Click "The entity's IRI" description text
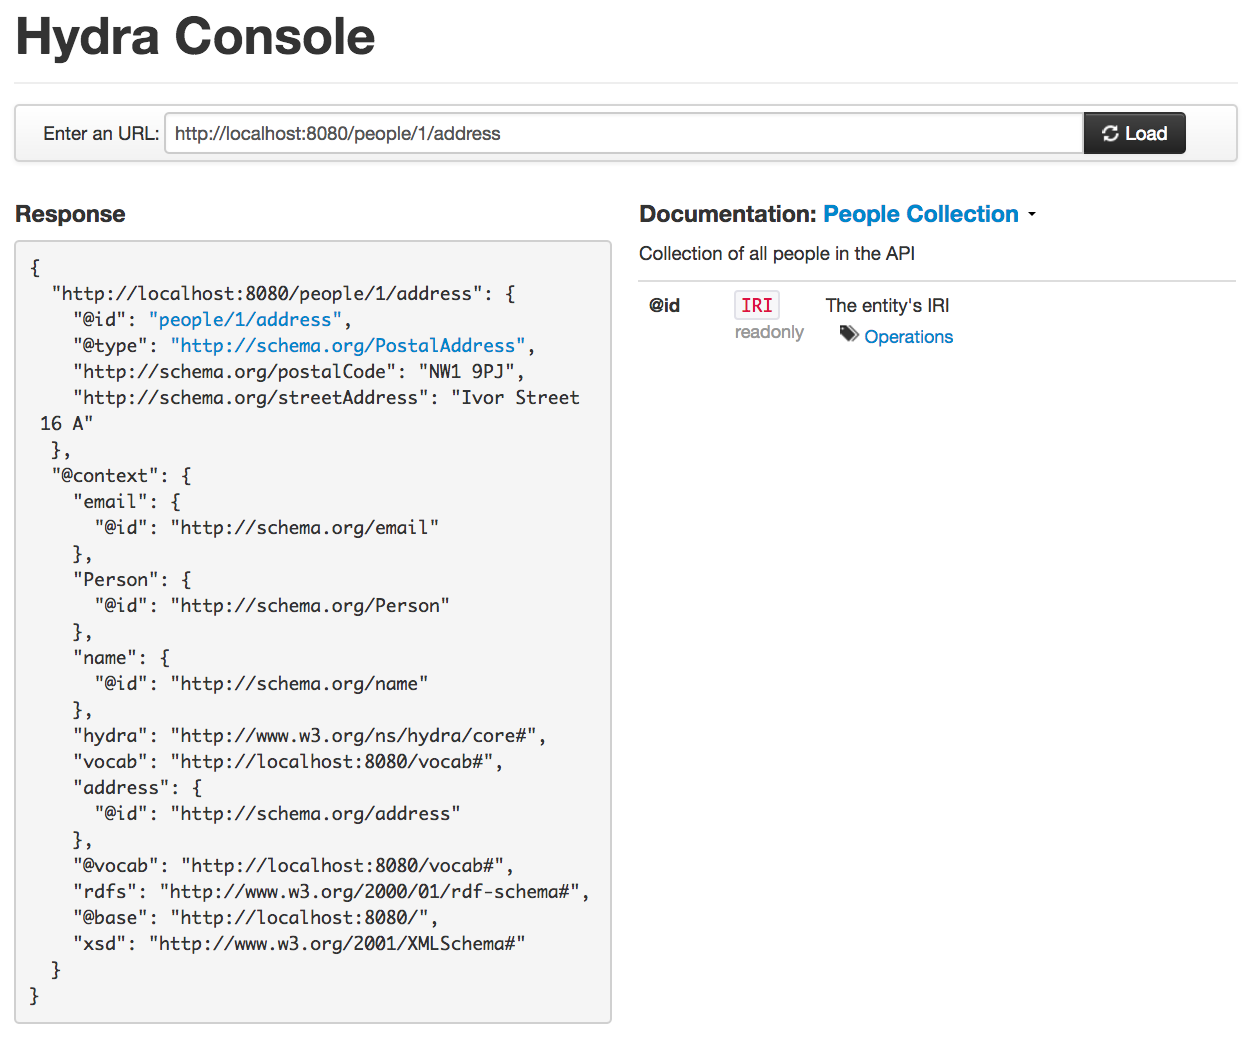This screenshot has width=1248, height=1056. click(x=887, y=306)
